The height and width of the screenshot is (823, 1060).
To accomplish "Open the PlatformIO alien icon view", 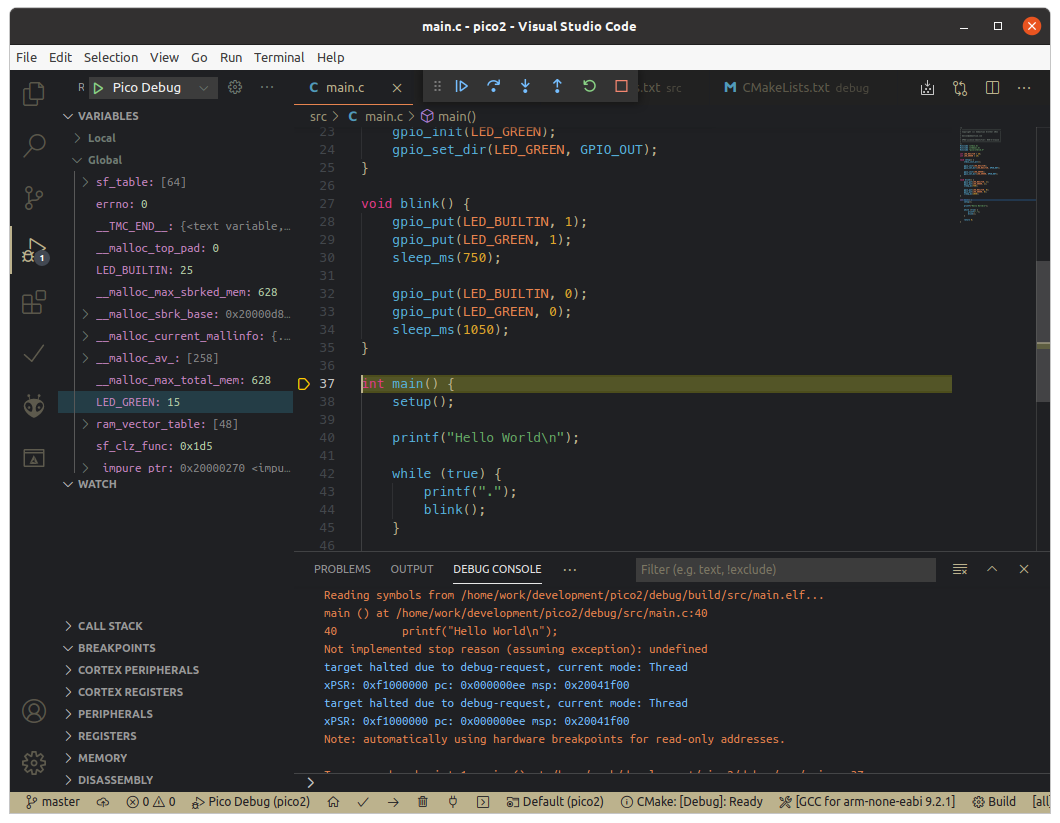I will pos(34,405).
